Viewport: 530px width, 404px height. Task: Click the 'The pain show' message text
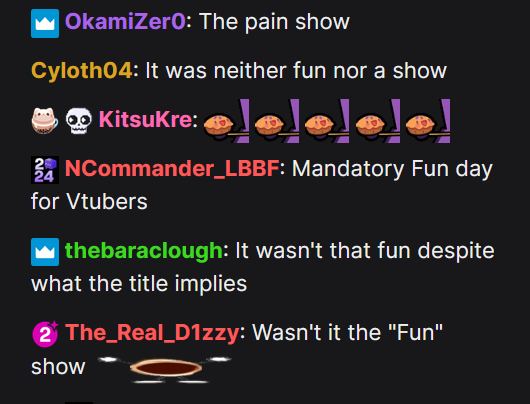[274, 22]
